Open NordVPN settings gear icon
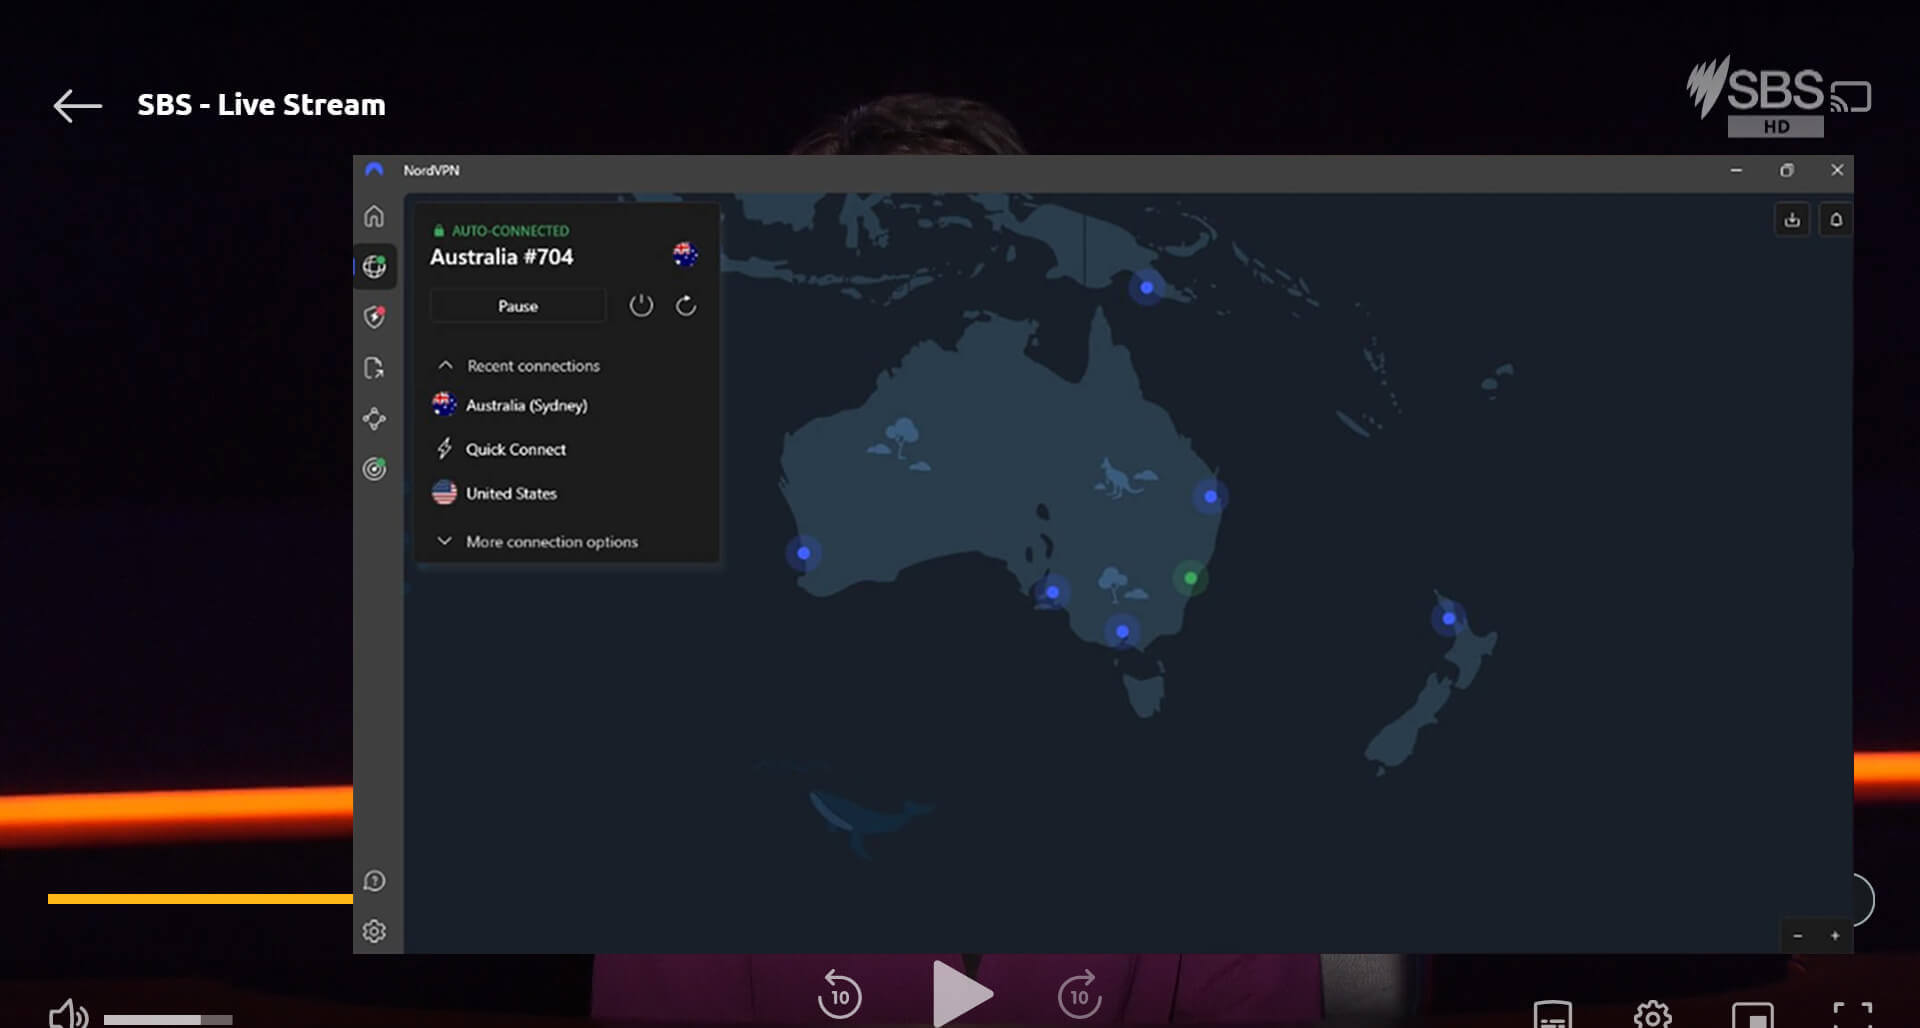 pyautogui.click(x=374, y=931)
